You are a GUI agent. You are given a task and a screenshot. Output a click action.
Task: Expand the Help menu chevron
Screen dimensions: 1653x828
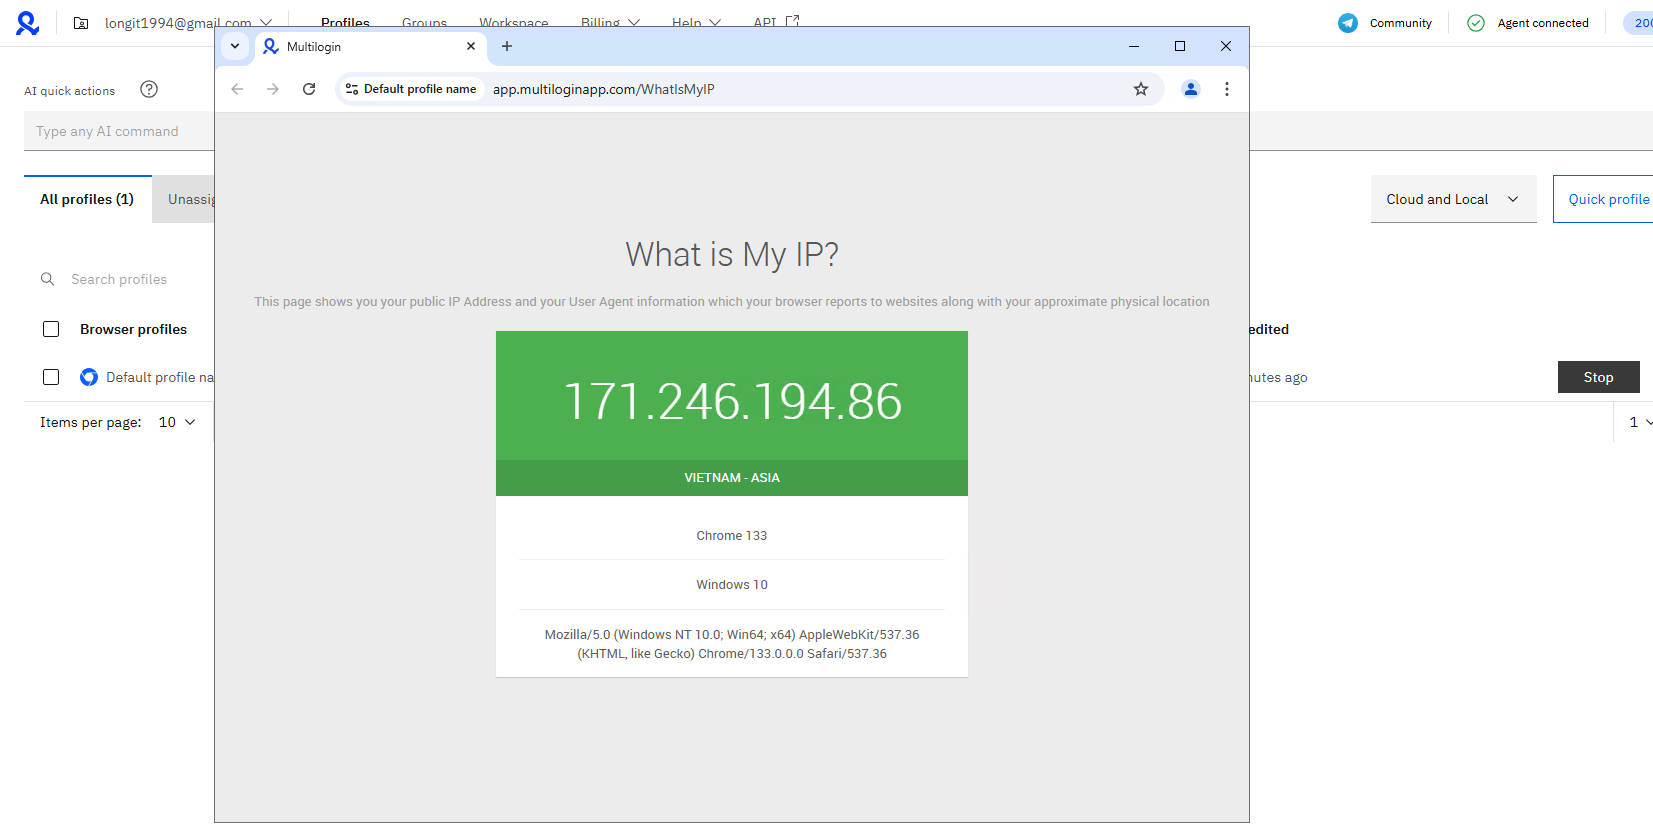point(715,22)
